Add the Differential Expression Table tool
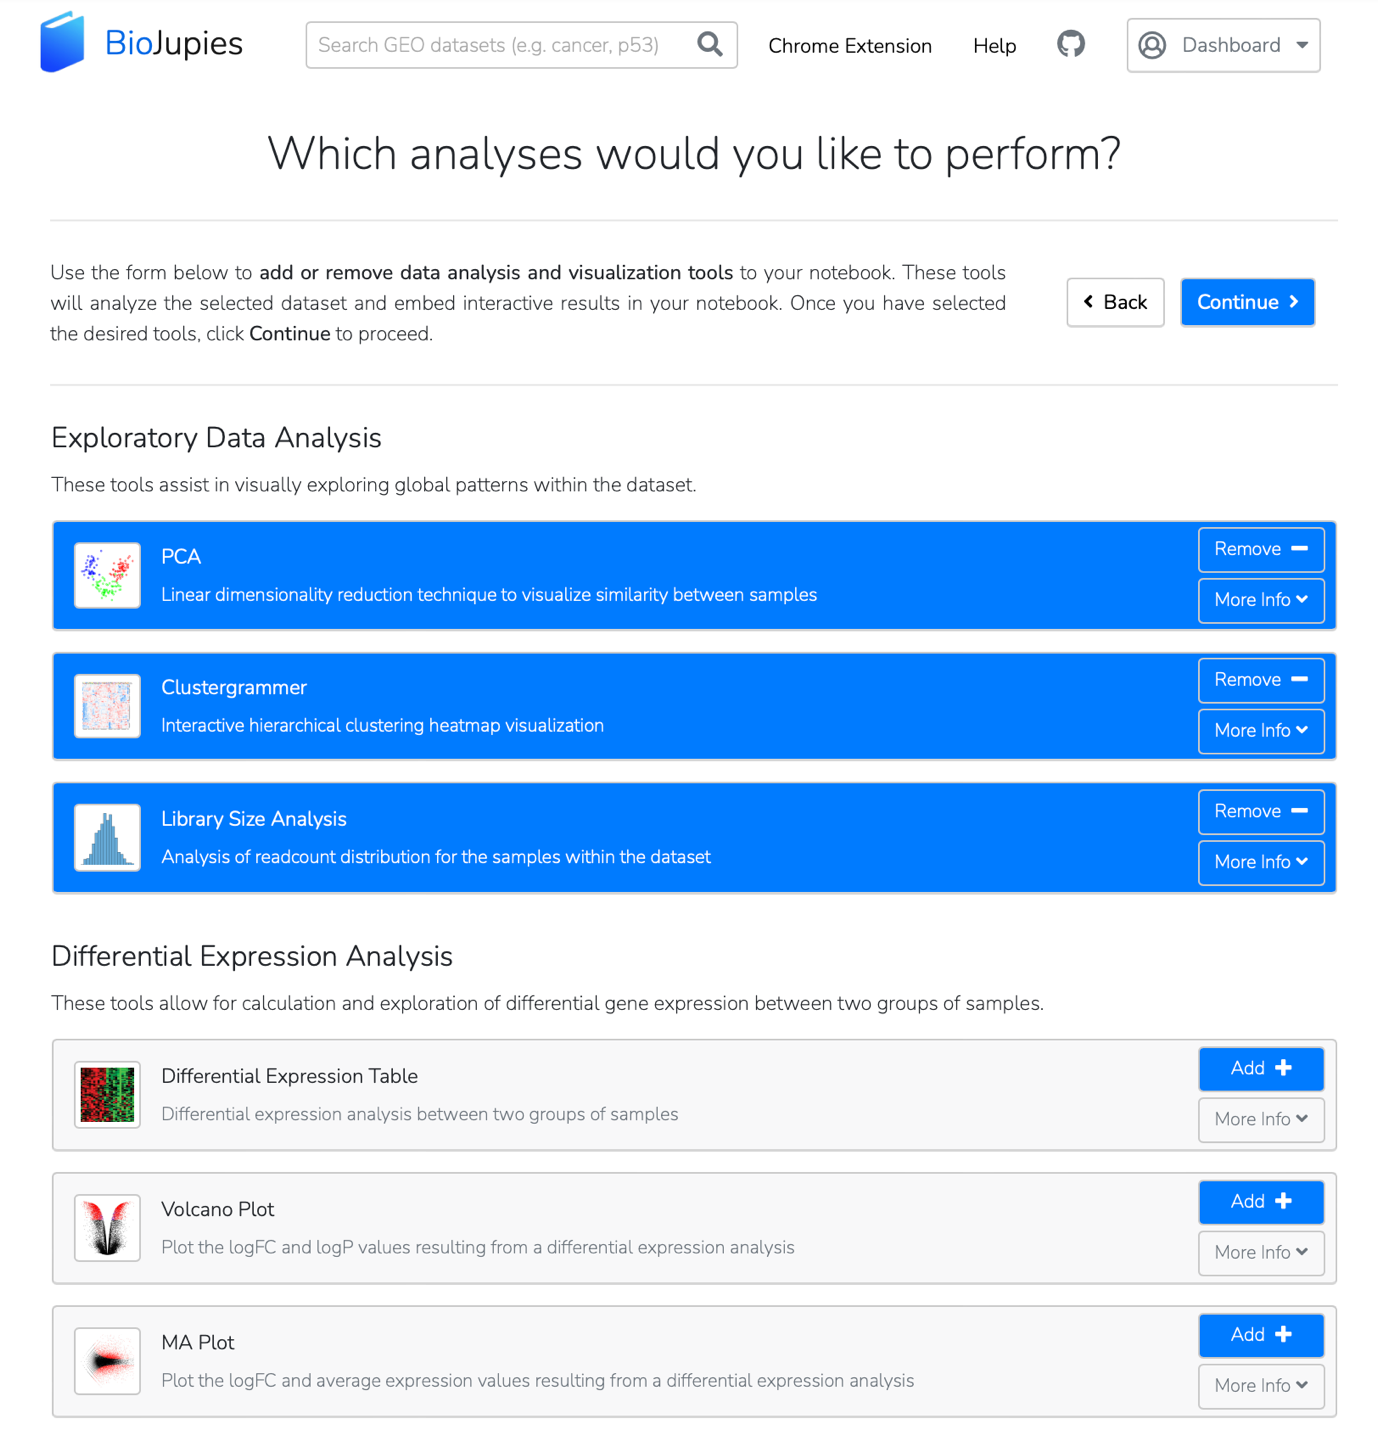Image resolution: width=1378 pixels, height=1436 pixels. click(x=1260, y=1069)
